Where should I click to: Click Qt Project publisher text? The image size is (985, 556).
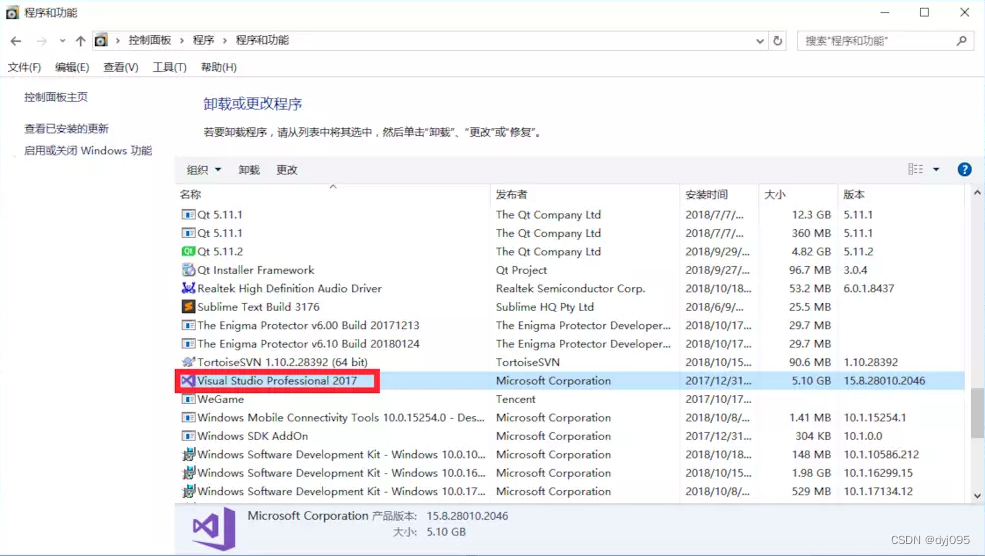tap(521, 270)
